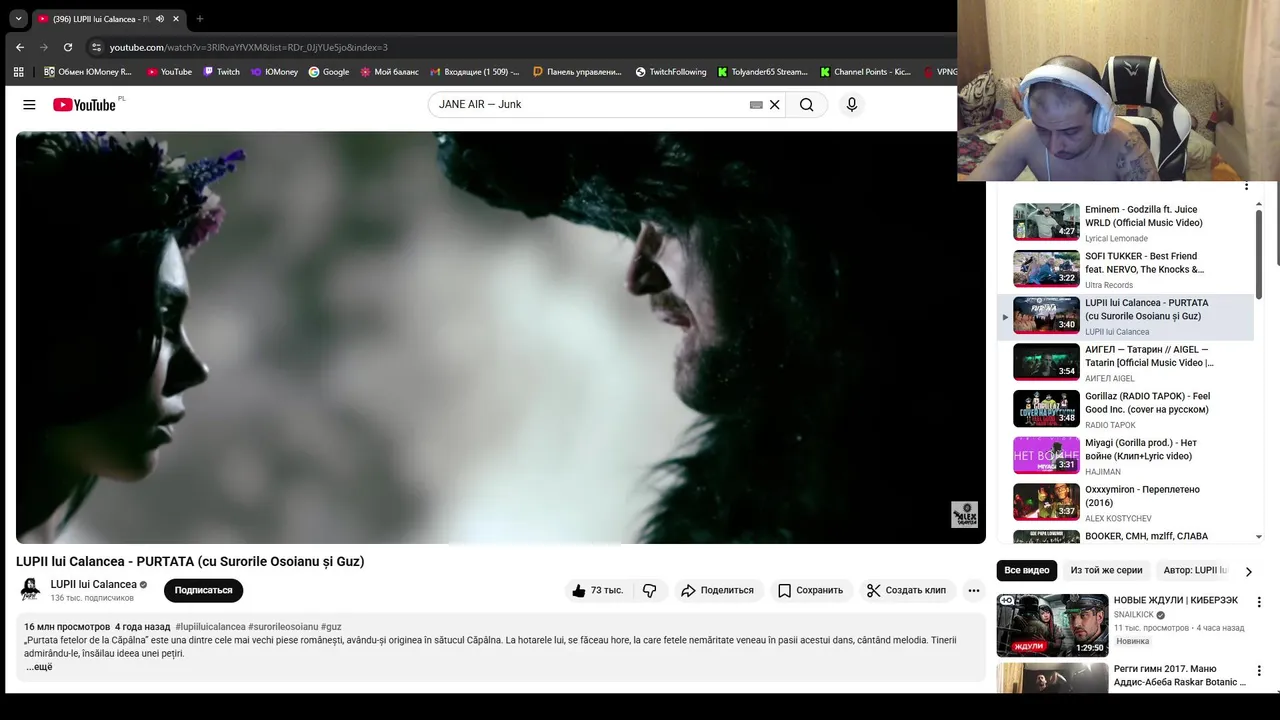Open the apps grid in bookmarks bar
Viewport: 1280px width, 720px height.
(18, 72)
